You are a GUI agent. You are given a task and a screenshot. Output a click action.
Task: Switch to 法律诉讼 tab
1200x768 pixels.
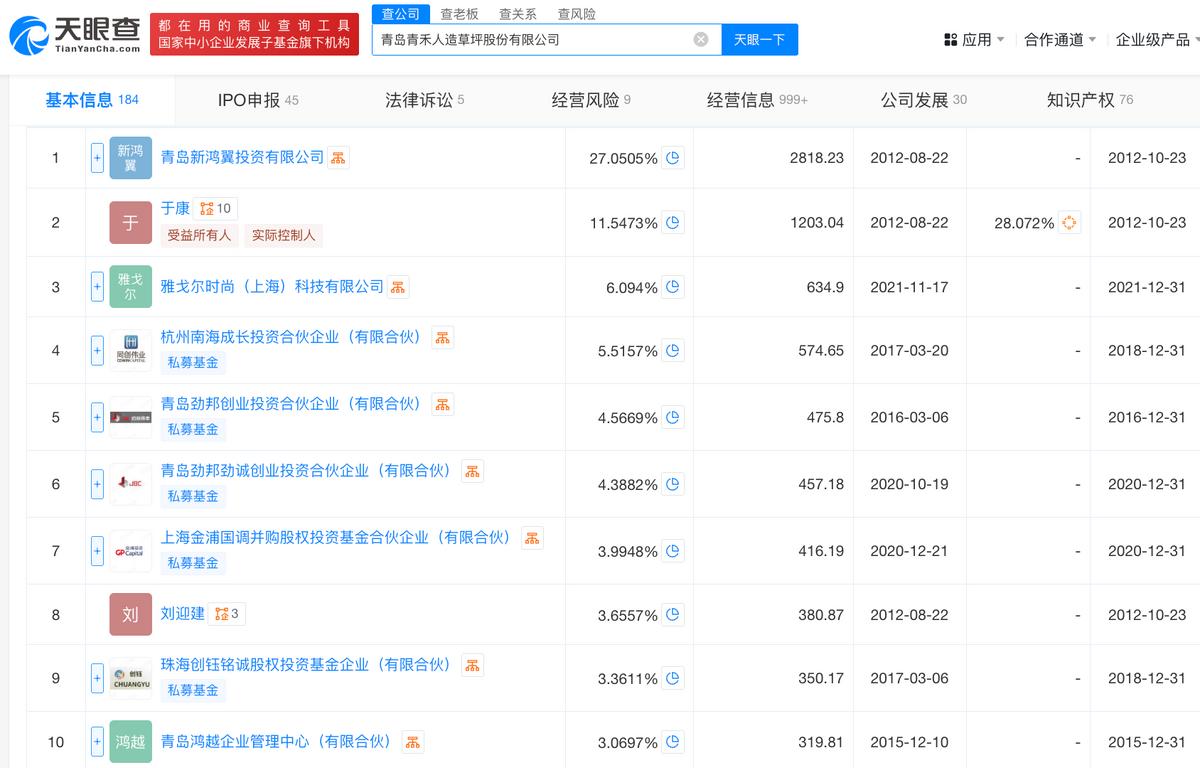point(424,100)
